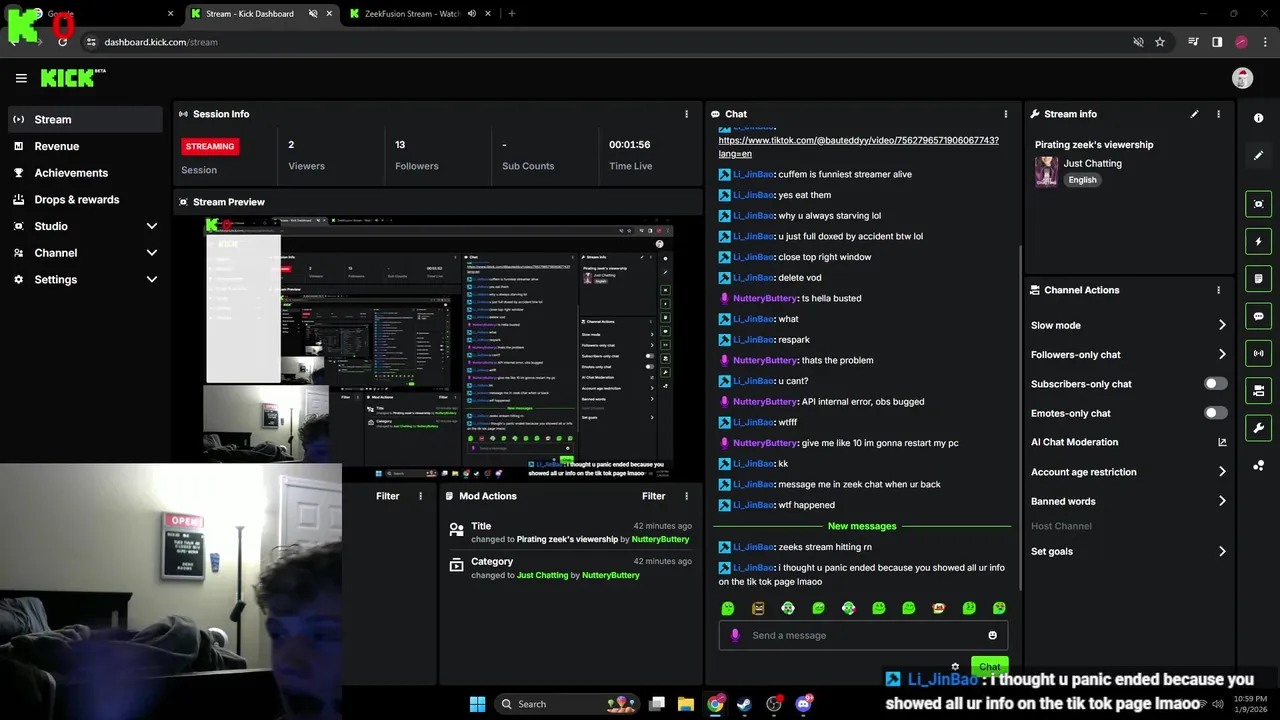
Task: Open AI Chat Moderation external link icon
Action: click(x=1222, y=442)
